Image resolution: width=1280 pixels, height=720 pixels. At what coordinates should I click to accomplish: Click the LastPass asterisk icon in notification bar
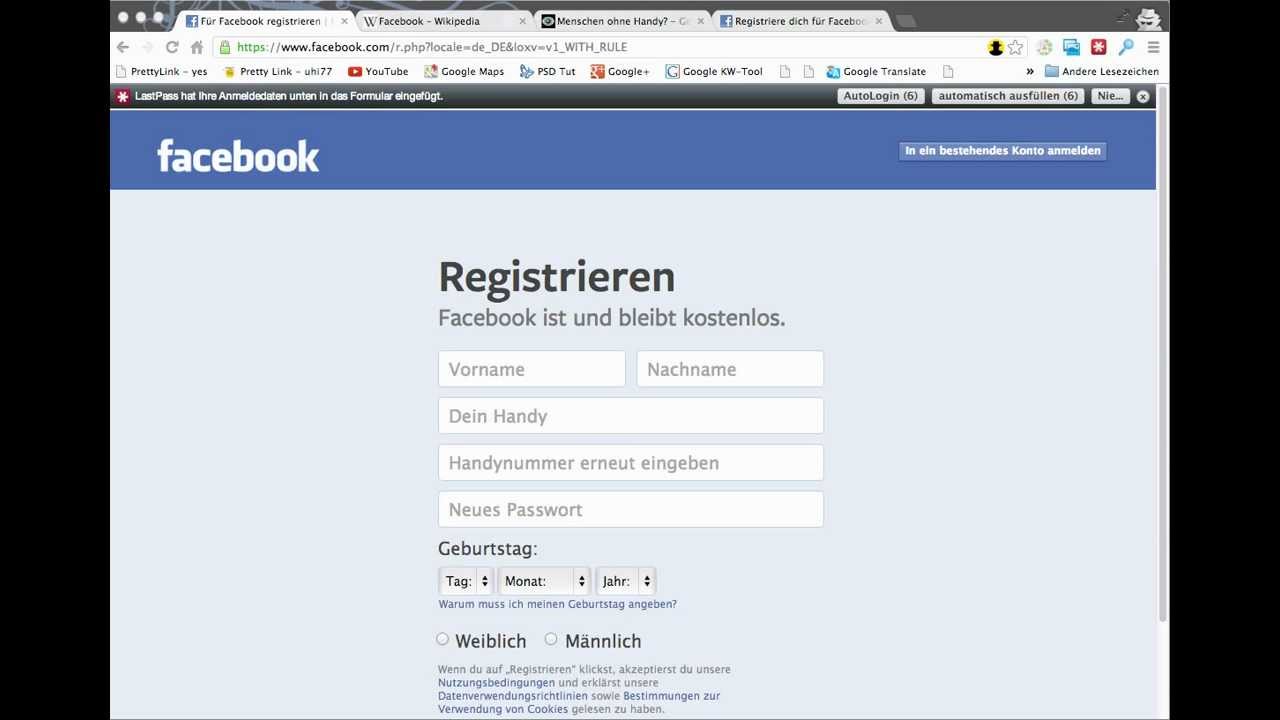coord(123,96)
